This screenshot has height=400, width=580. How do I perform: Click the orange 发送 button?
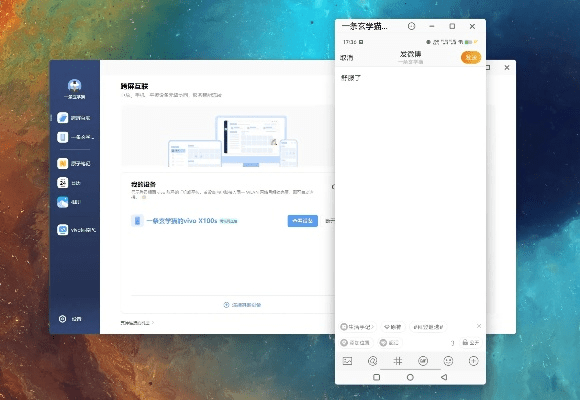click(x=471, y=57)
